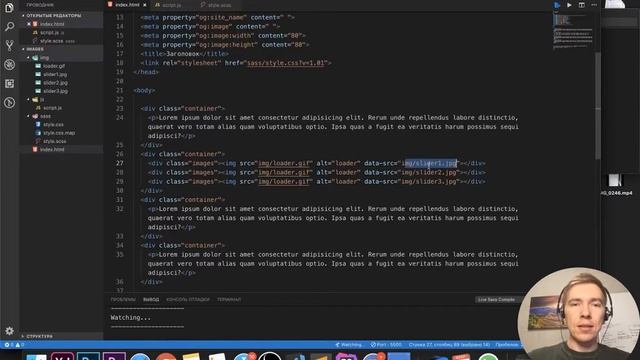
Task: Click the 'Watching...' output text
Action: (x=131, y=317)
